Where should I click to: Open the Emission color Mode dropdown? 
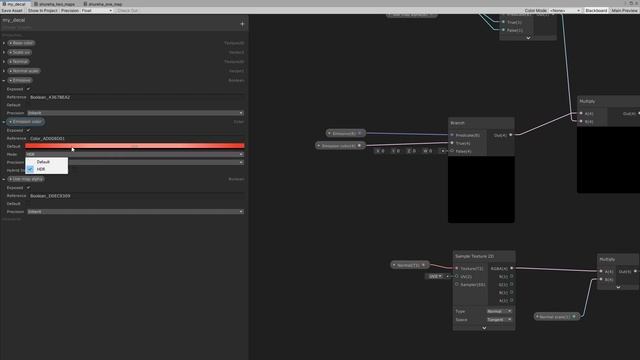(x=136, y=154)
